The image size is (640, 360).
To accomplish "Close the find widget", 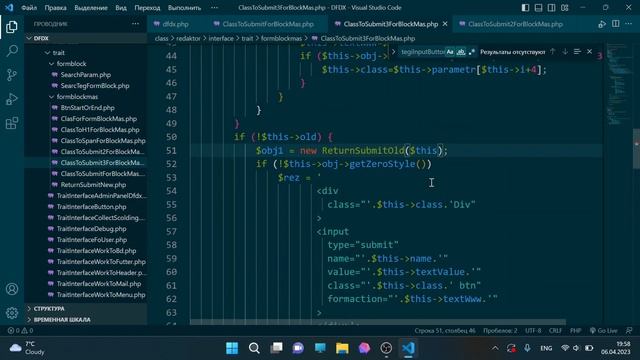I will 589,52.
